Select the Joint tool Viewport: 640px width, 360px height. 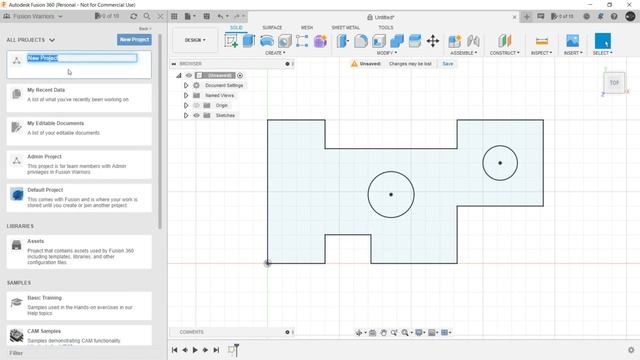click(x=473, y=41)
